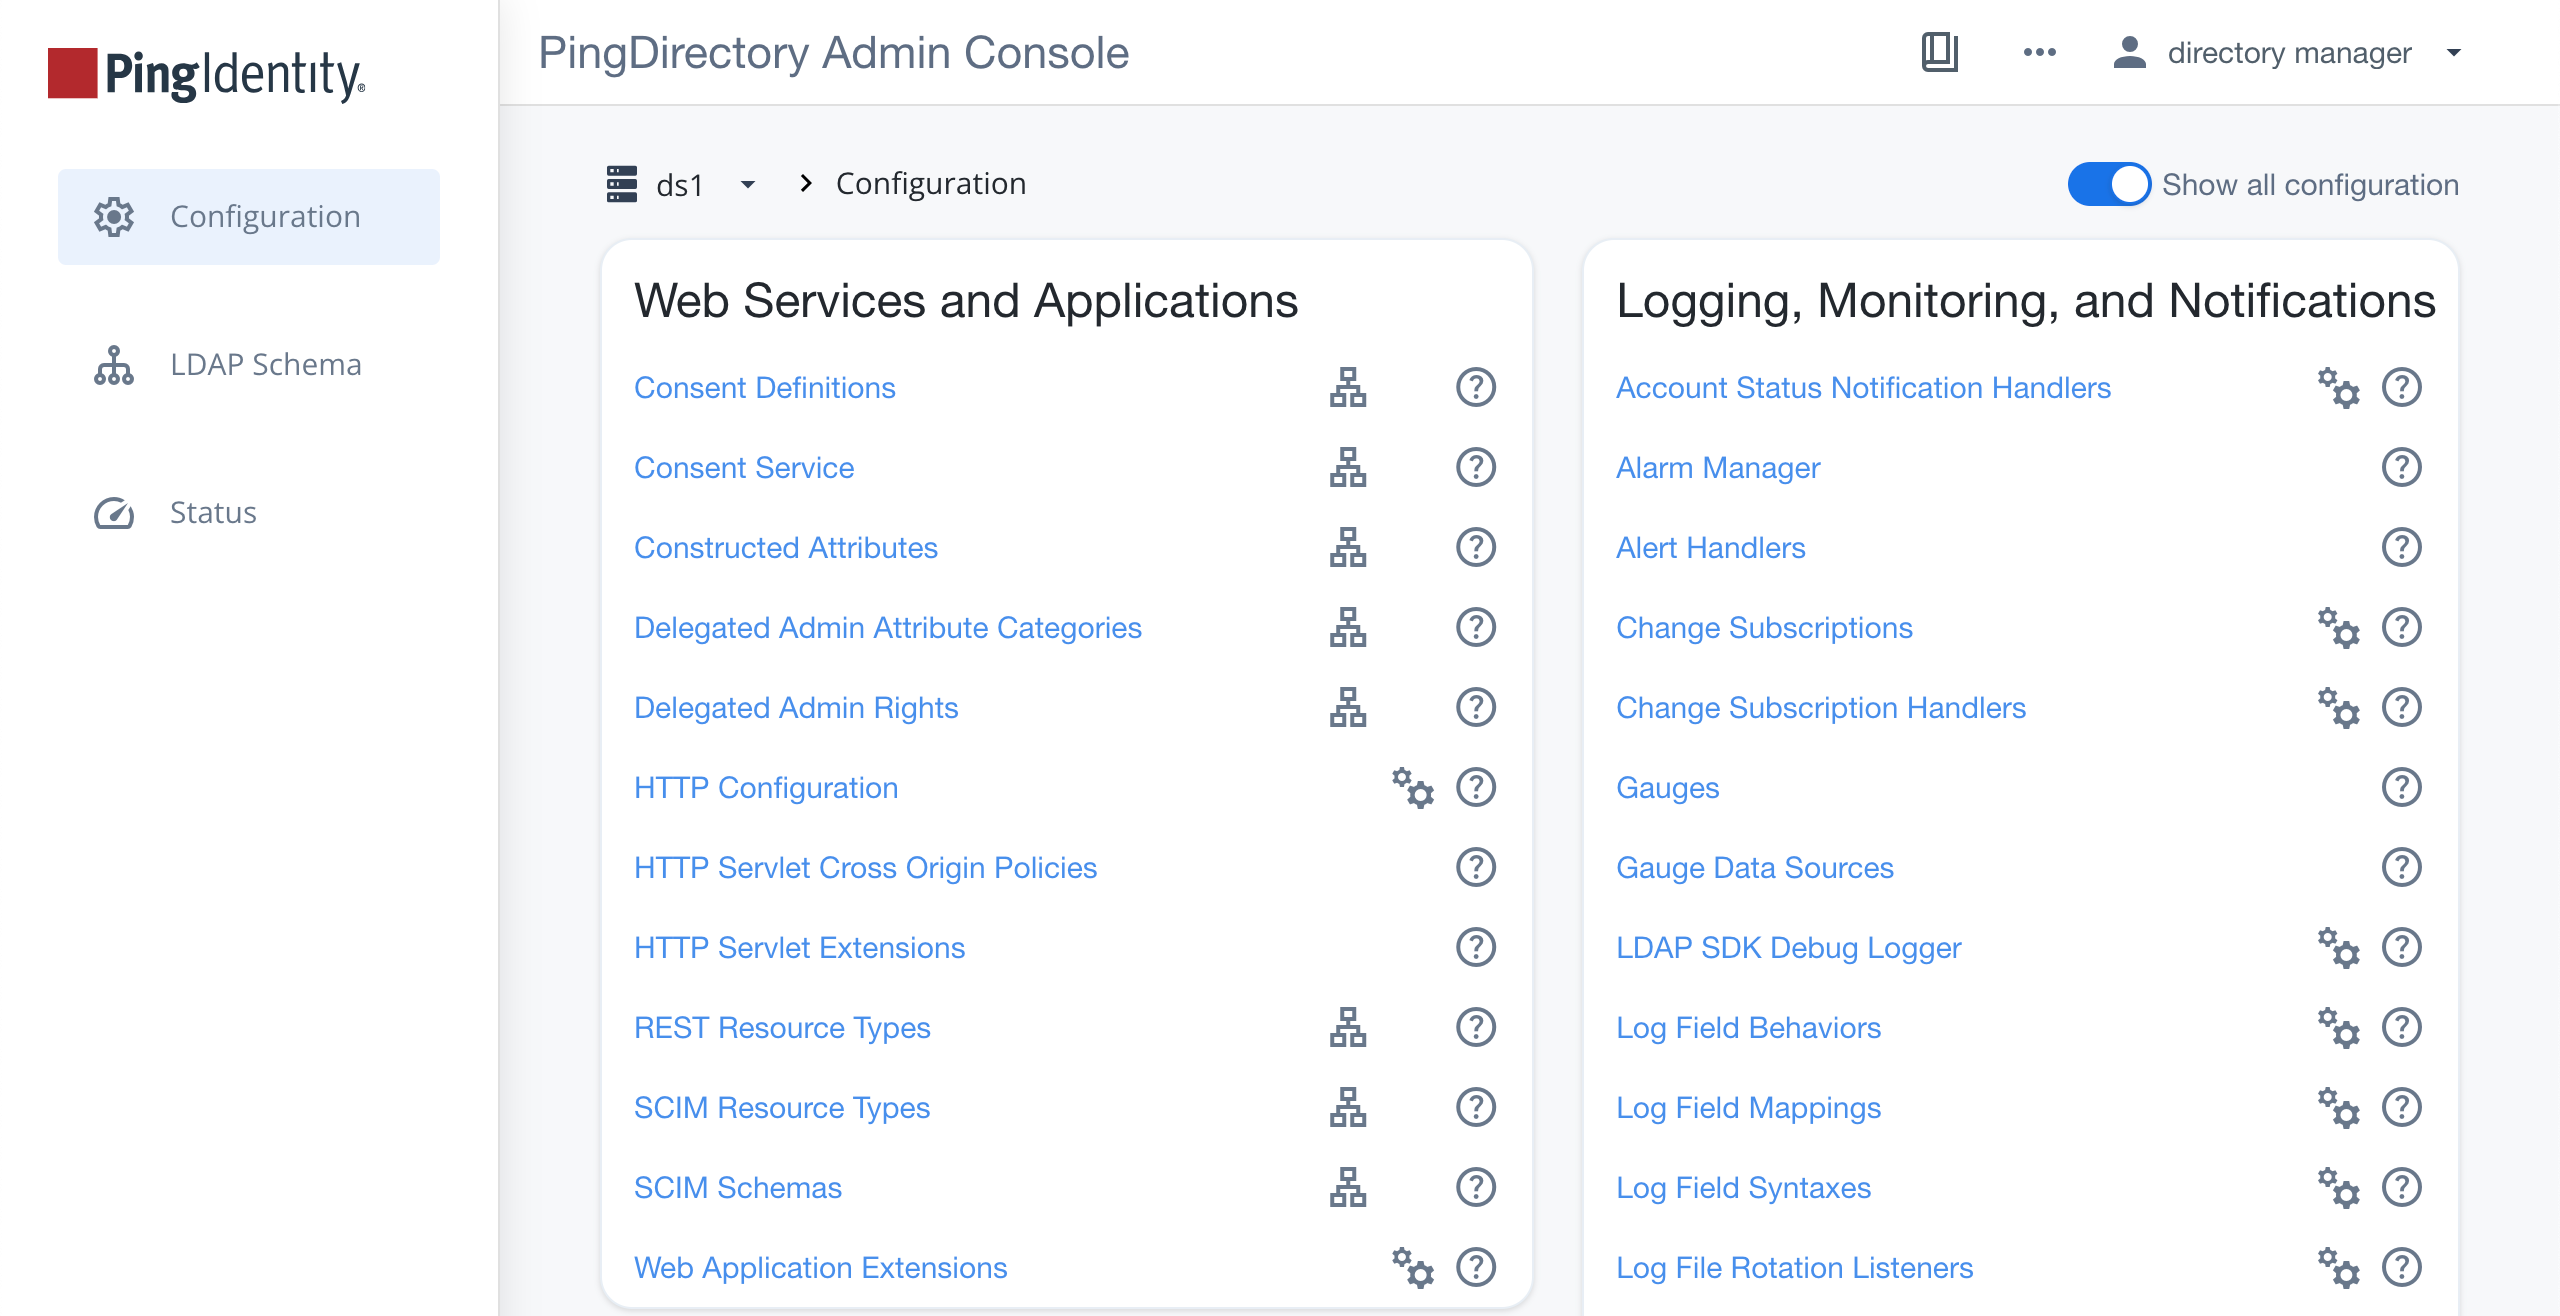Viewport: 2560px width, 1316px height.
Task: Click hierarchy icon for SCIM Schemas
Action: (1348, 1187)
